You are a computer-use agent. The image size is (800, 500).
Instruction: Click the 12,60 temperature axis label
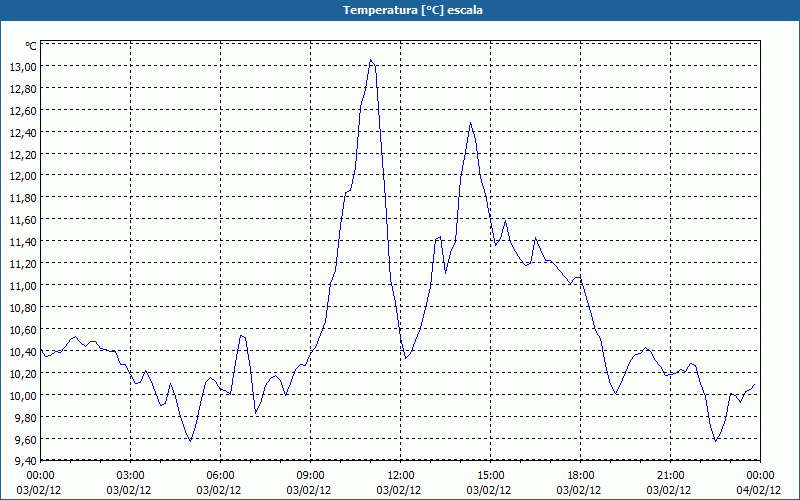tap(22, 111)
